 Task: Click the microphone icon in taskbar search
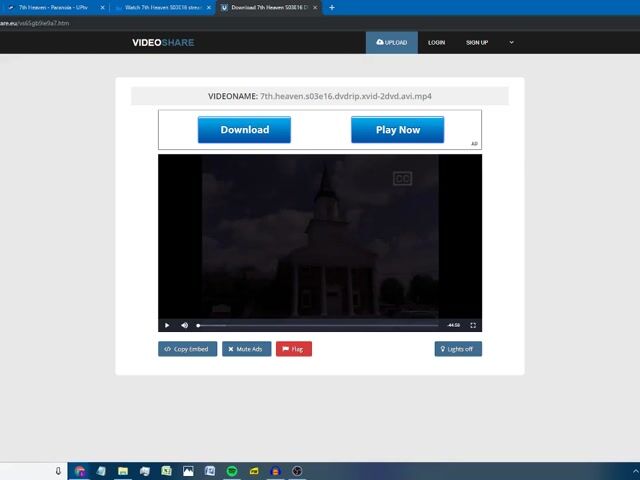click(58, 471)
